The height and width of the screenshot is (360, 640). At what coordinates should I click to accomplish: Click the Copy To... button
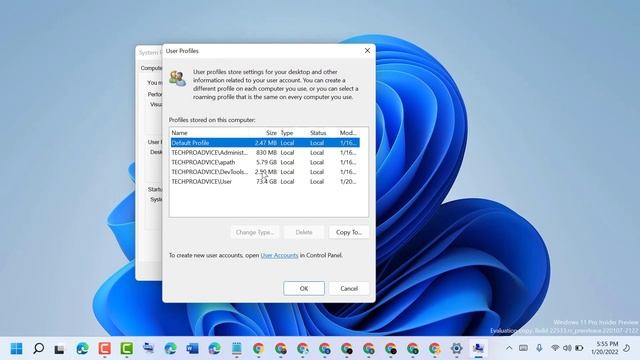pyautogui.click(x=349, y=232)
